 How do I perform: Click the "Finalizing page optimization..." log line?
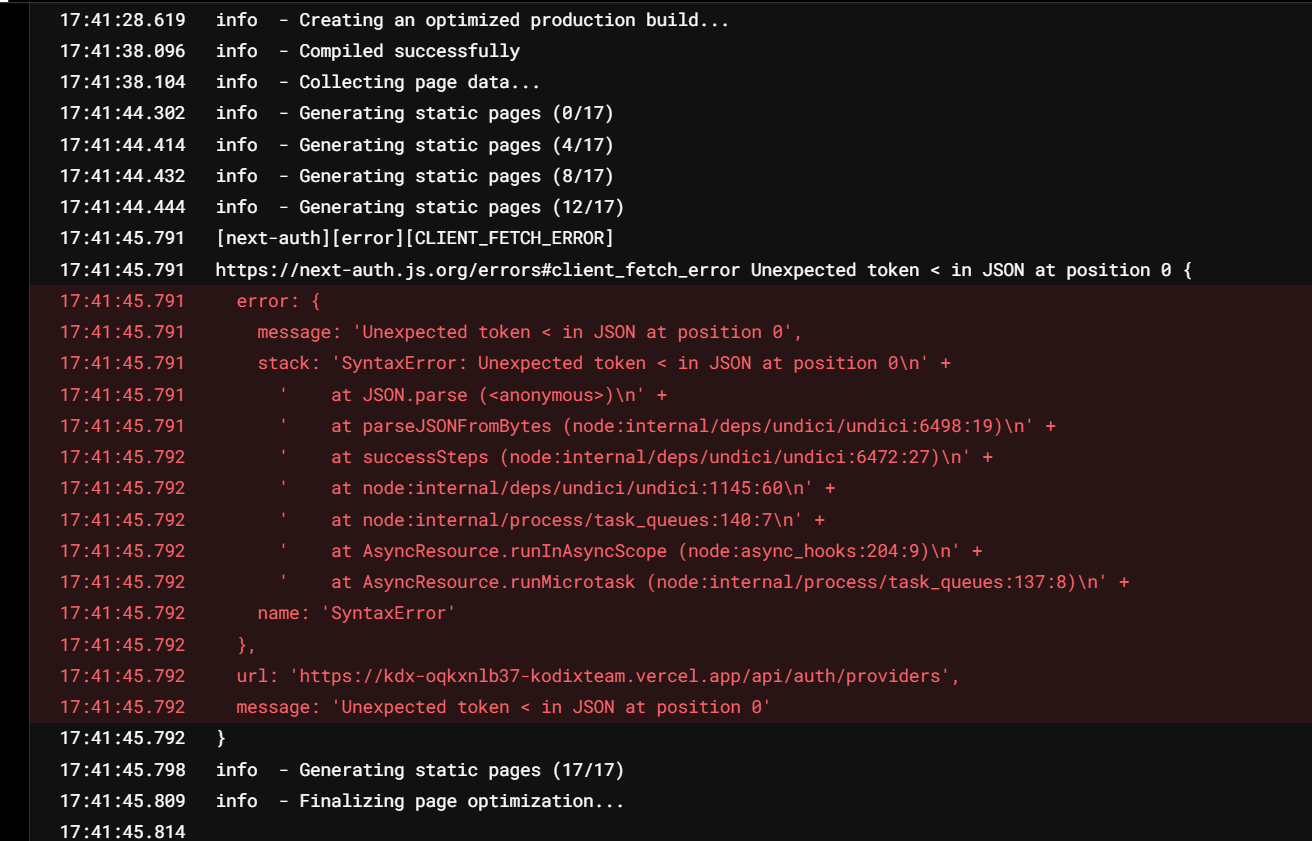click(461, 801)
